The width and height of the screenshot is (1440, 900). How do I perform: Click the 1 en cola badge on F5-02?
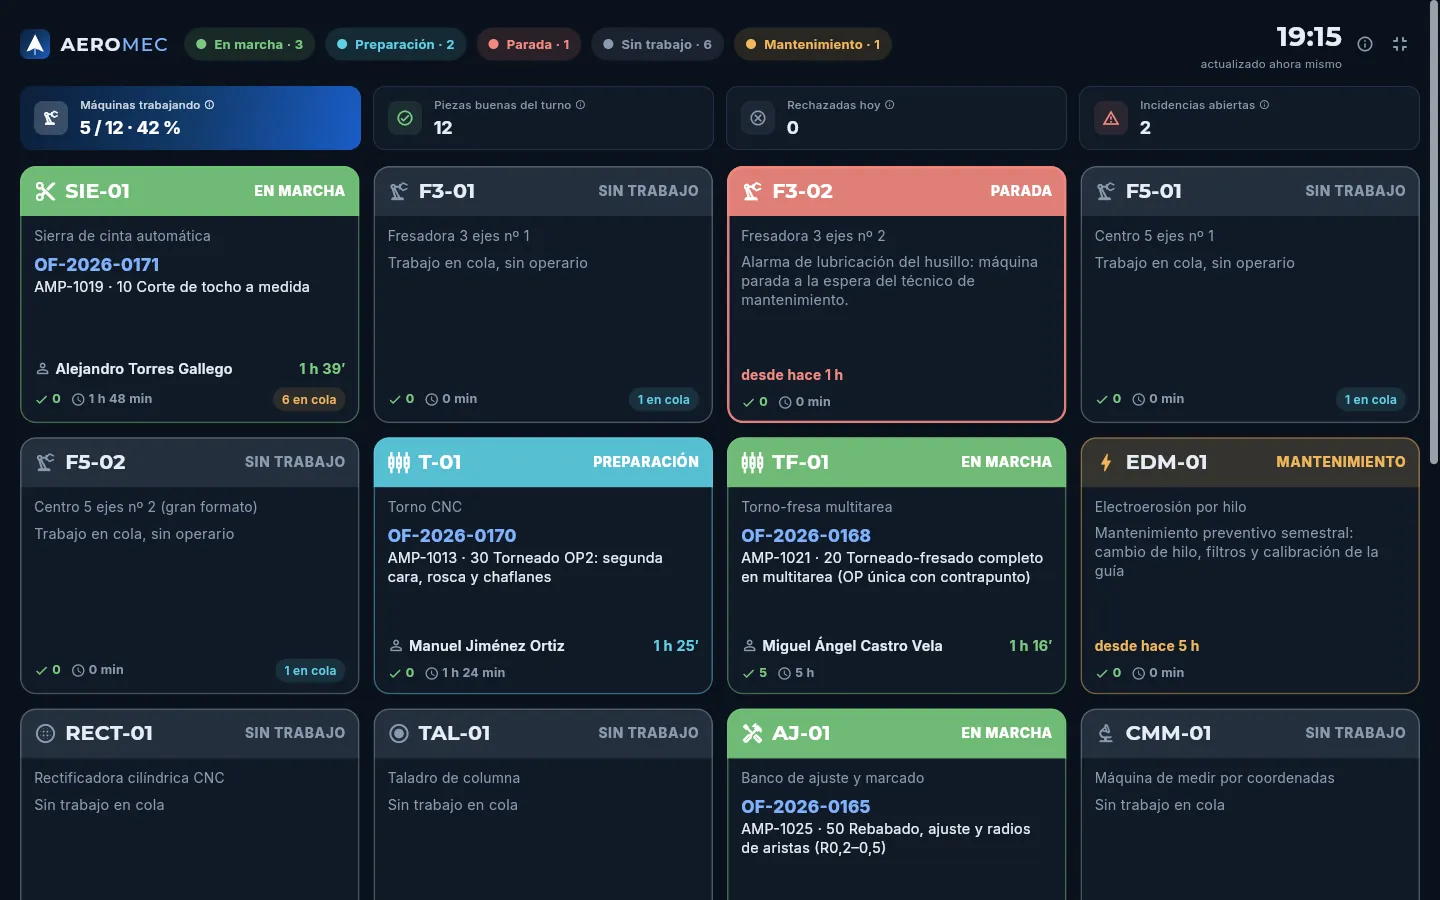tap(310, 671)
